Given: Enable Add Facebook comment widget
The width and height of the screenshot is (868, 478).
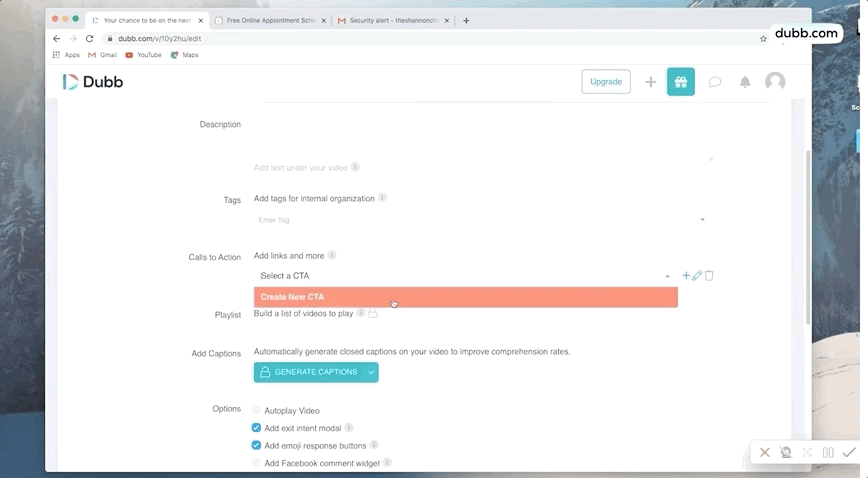Looking at the screenshot, I should click(x=256, y=462).
